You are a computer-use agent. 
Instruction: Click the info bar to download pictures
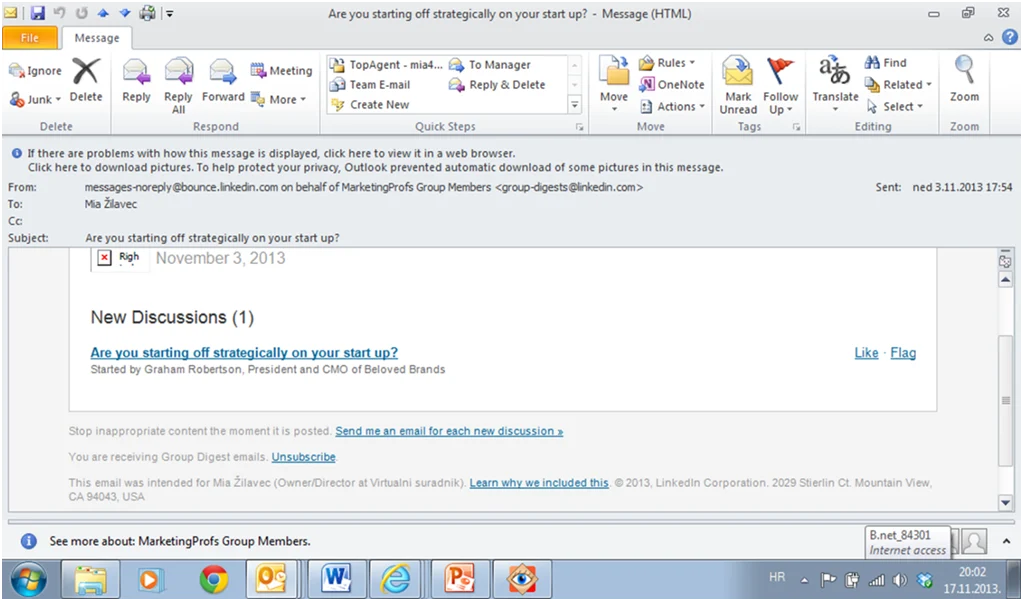point(375,167)
